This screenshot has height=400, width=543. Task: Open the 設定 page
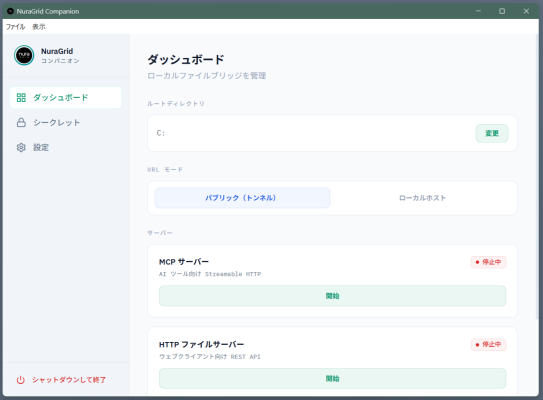coord(66,148)
